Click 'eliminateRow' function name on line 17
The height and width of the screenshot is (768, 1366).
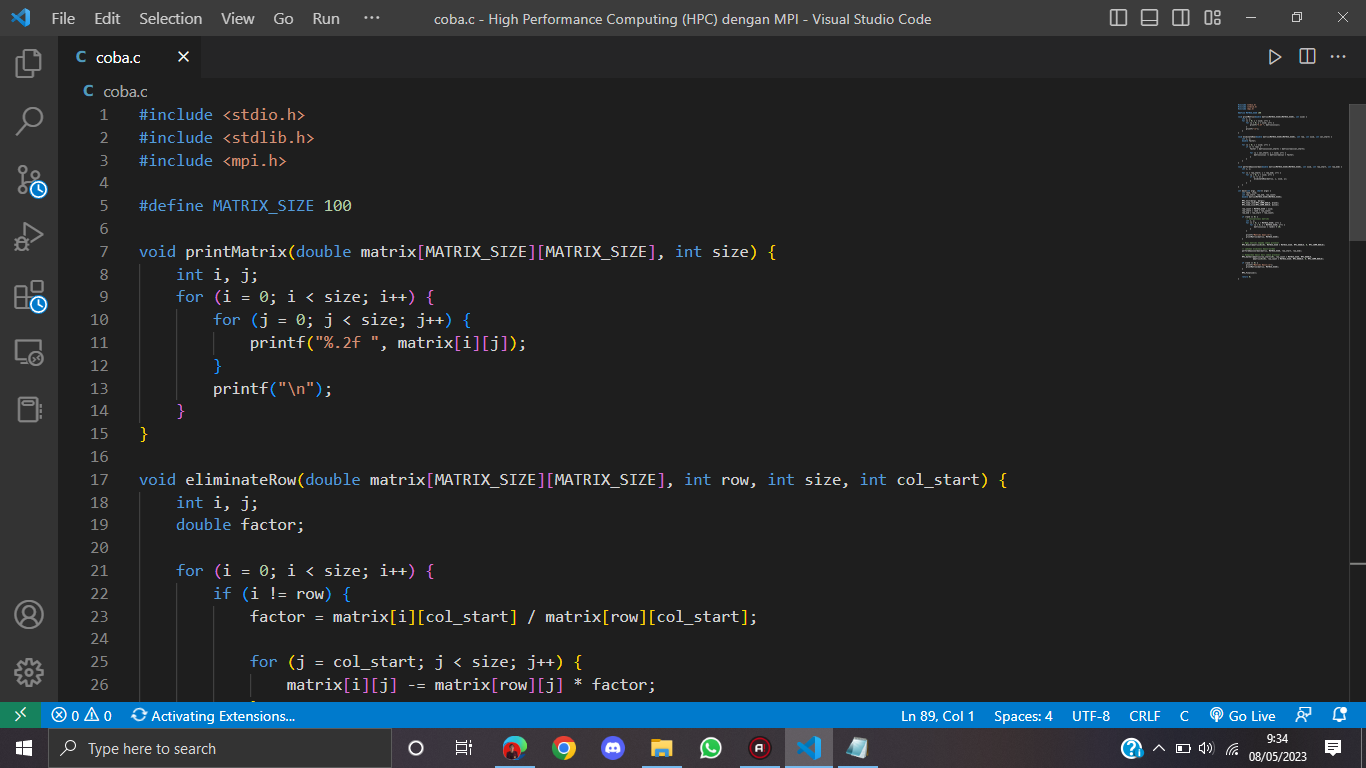tap(241, 480)
